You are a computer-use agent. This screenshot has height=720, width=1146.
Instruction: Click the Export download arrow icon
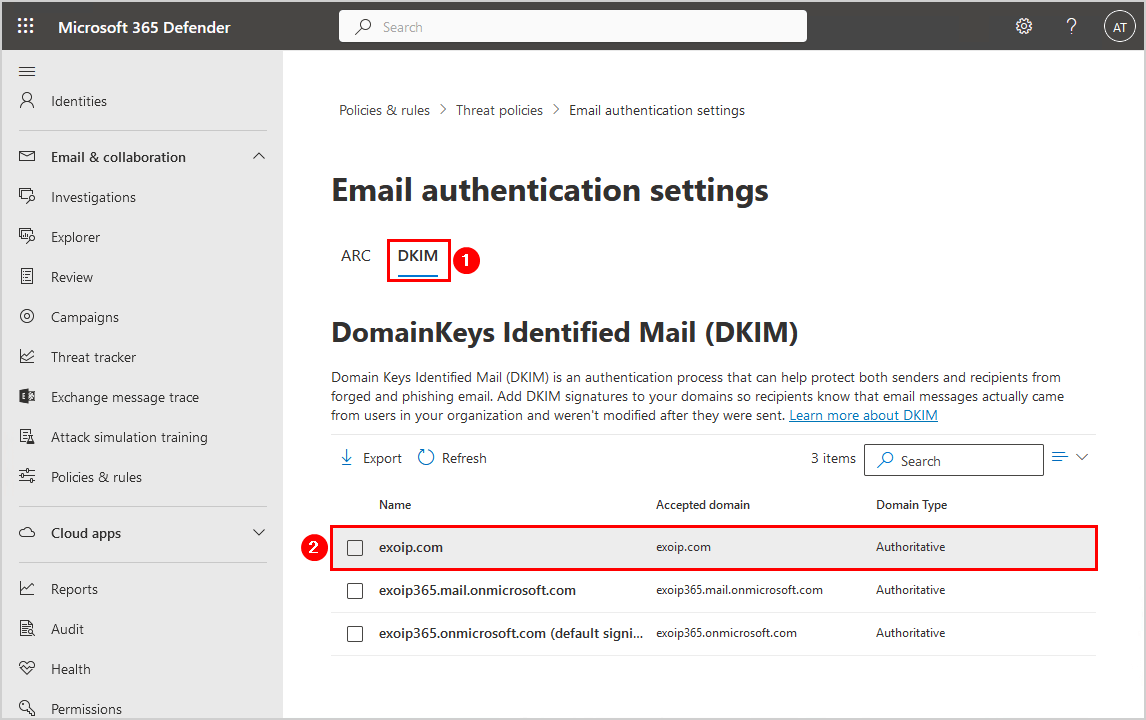click(346, 458)
